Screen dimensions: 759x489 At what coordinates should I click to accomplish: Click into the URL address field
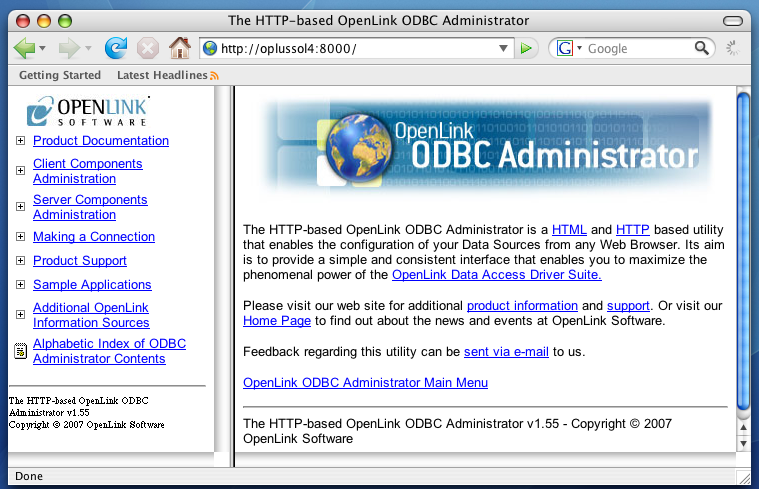coord(357,48)
